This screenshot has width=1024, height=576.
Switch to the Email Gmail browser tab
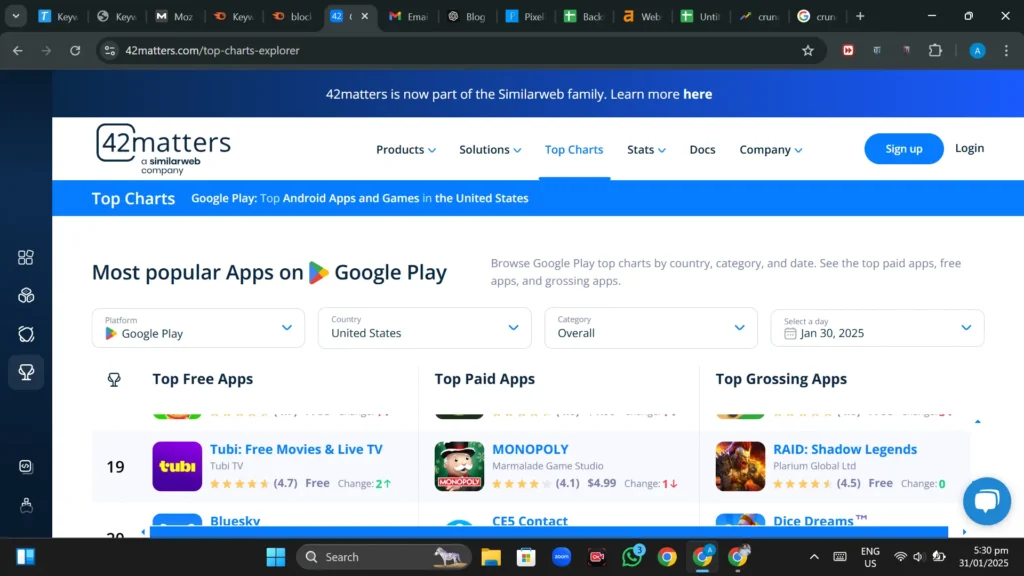tap(408, 16)
